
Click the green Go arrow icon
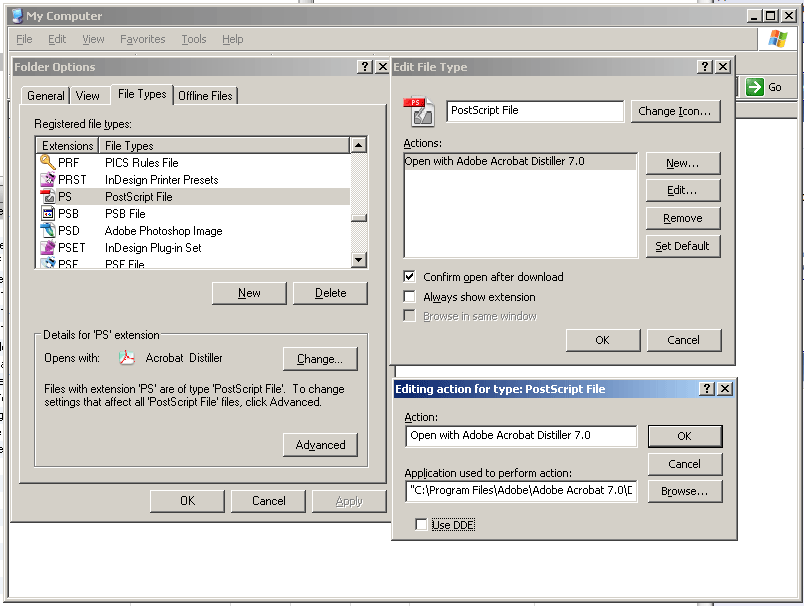(x=754, y=87)
